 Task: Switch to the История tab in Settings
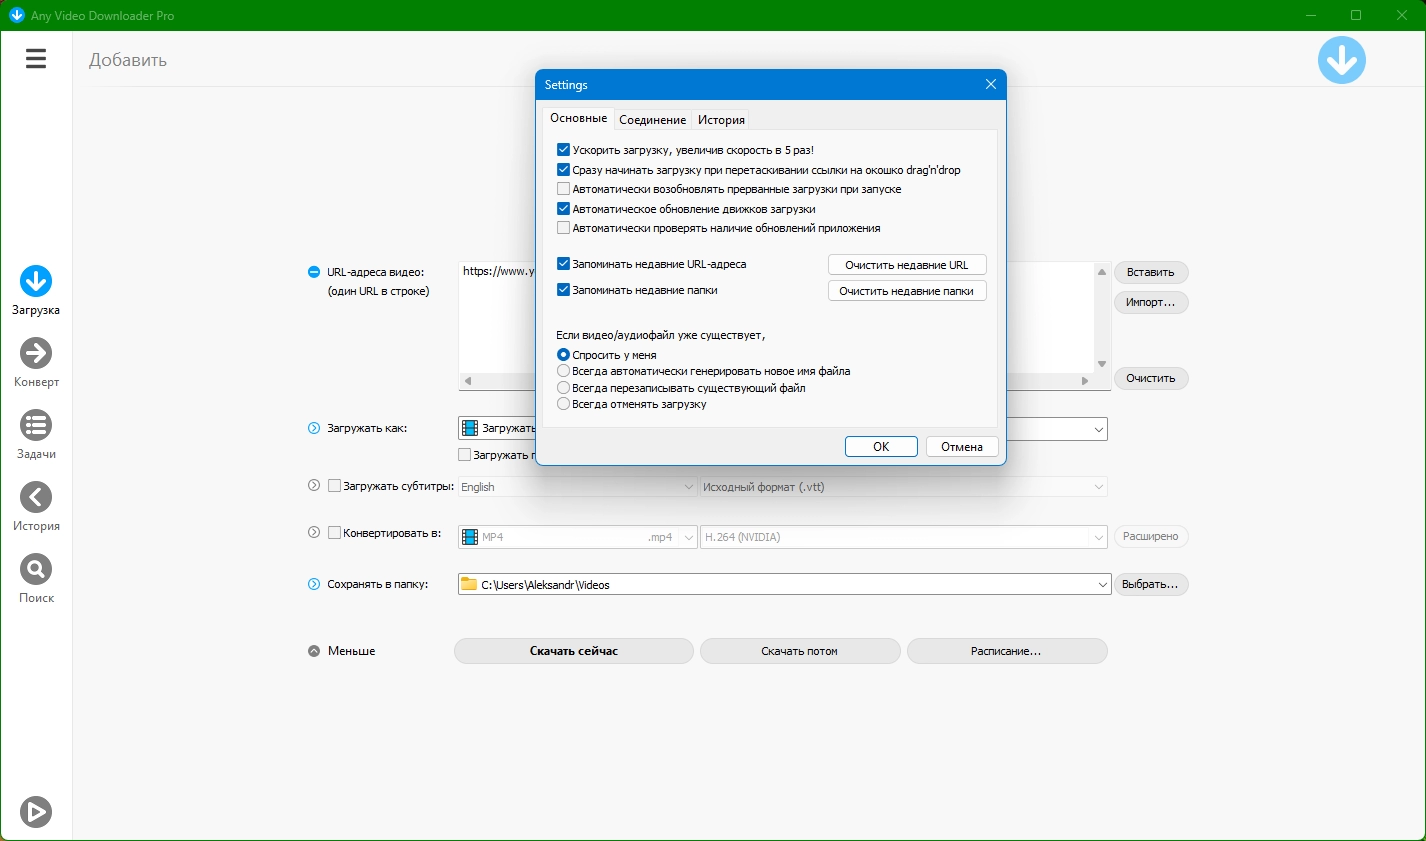point(721,120)
